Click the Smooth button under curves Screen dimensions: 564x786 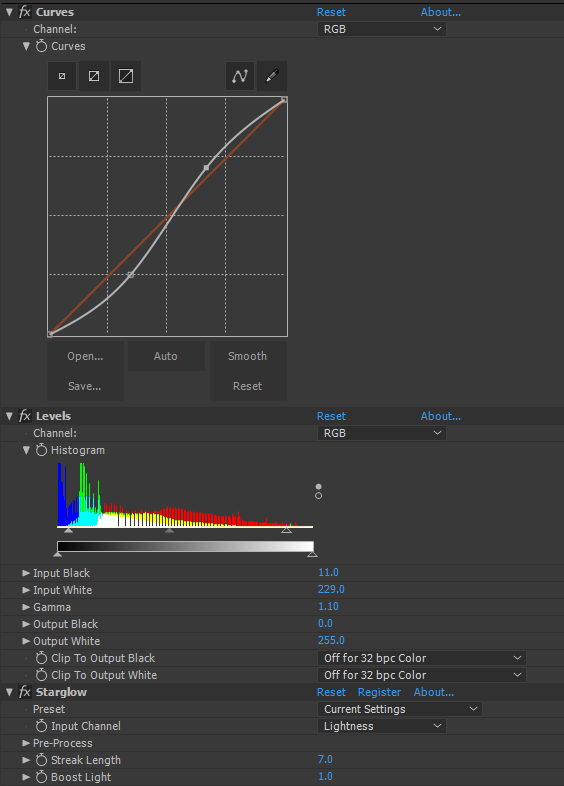248,356
